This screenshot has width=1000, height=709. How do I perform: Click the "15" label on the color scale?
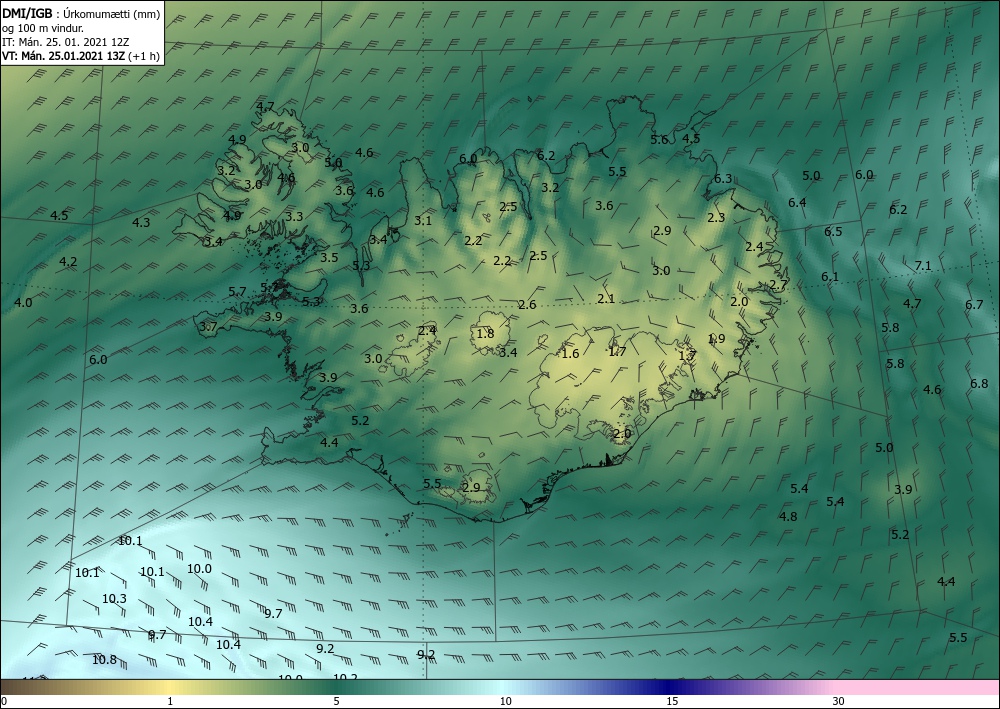pos(672,702)
